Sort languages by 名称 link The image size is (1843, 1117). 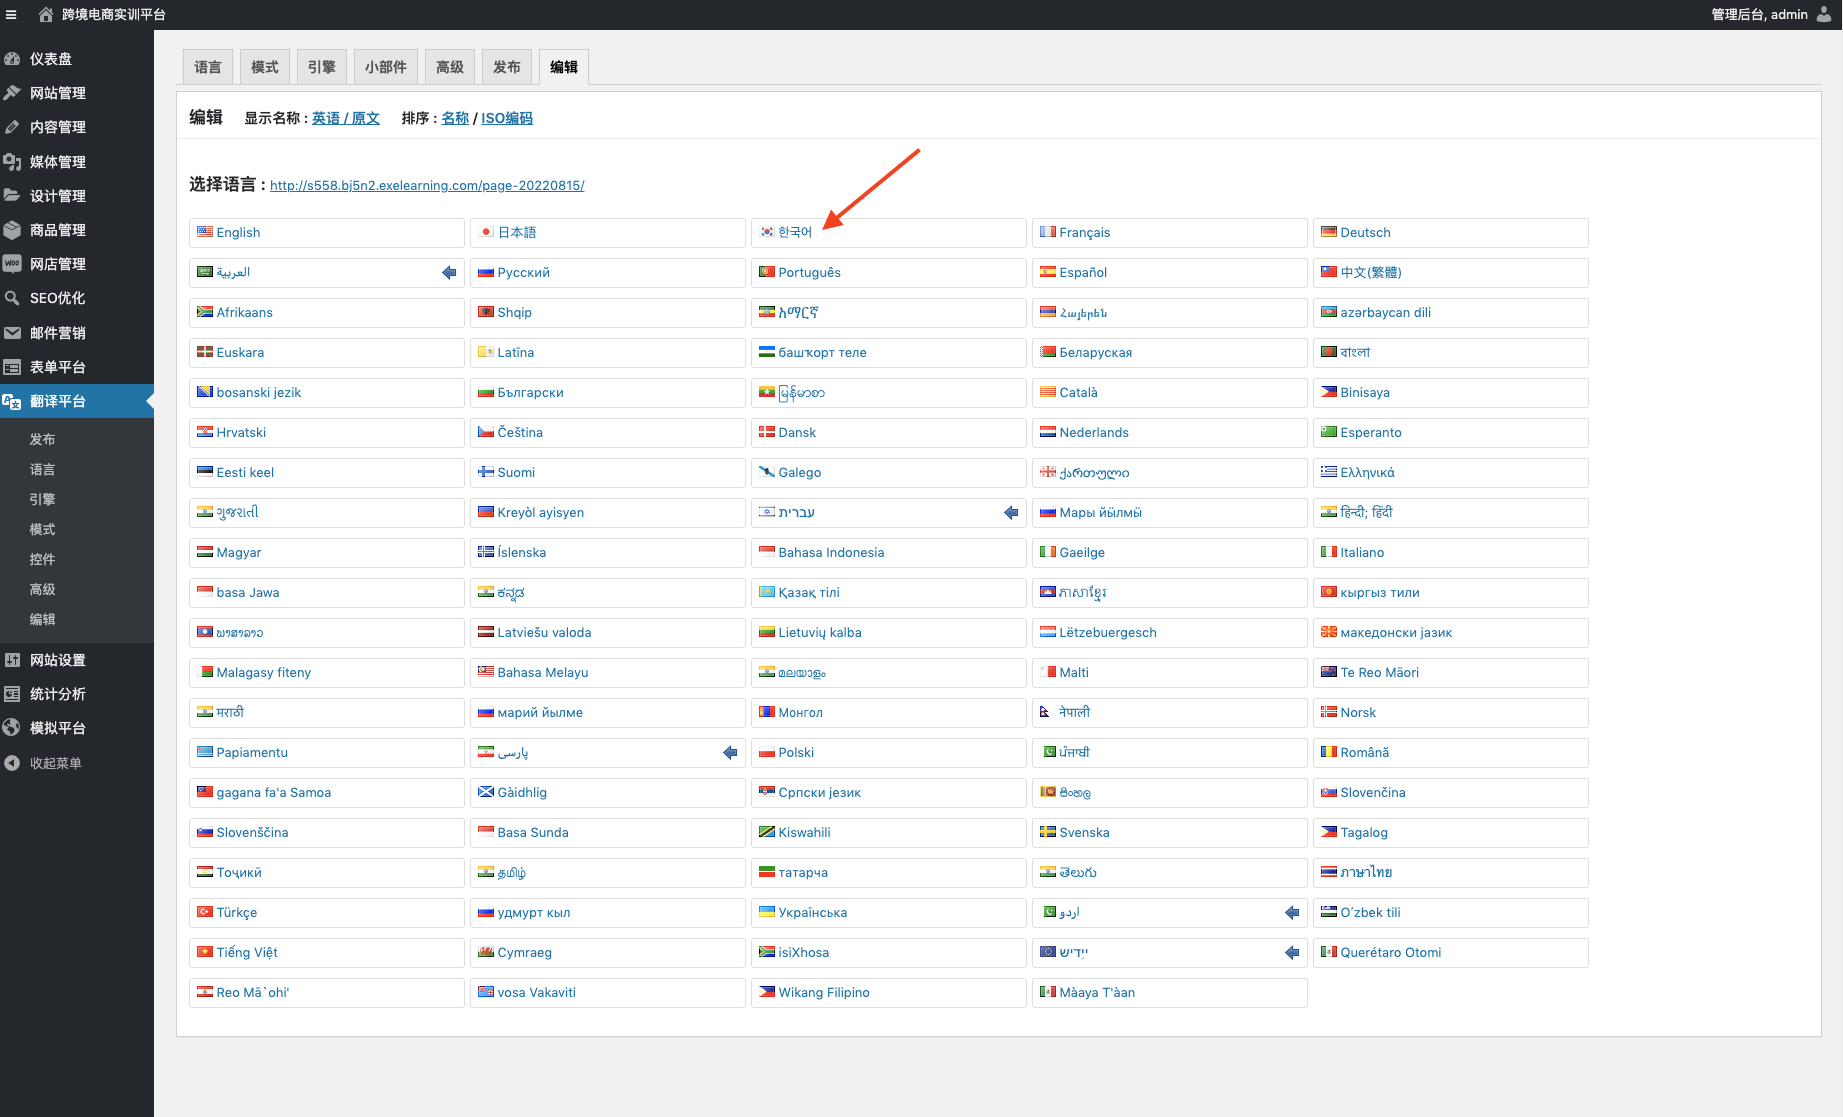coord(455,118)
